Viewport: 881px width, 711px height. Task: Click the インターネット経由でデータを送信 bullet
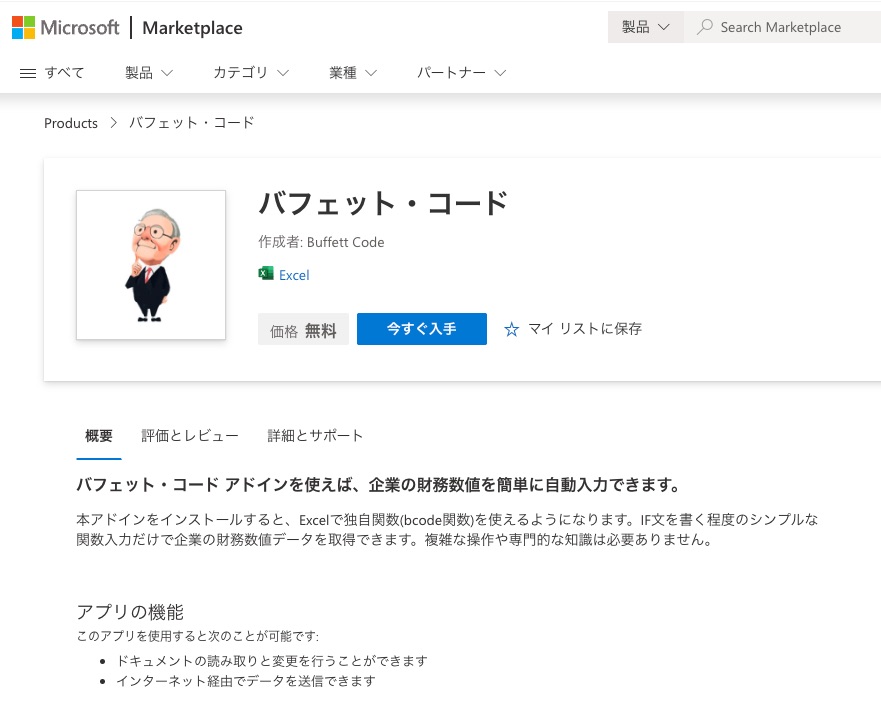click(x=246, y=681)
